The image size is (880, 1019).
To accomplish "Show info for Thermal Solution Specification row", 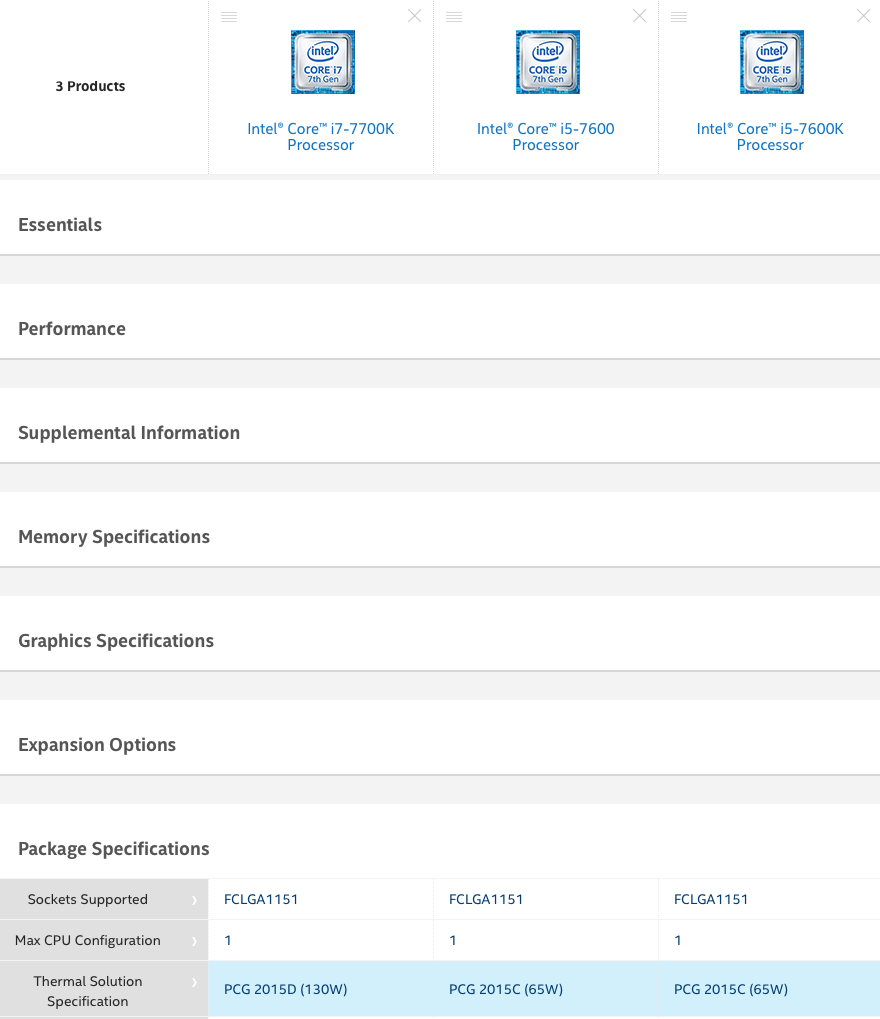I will (194, 982).
